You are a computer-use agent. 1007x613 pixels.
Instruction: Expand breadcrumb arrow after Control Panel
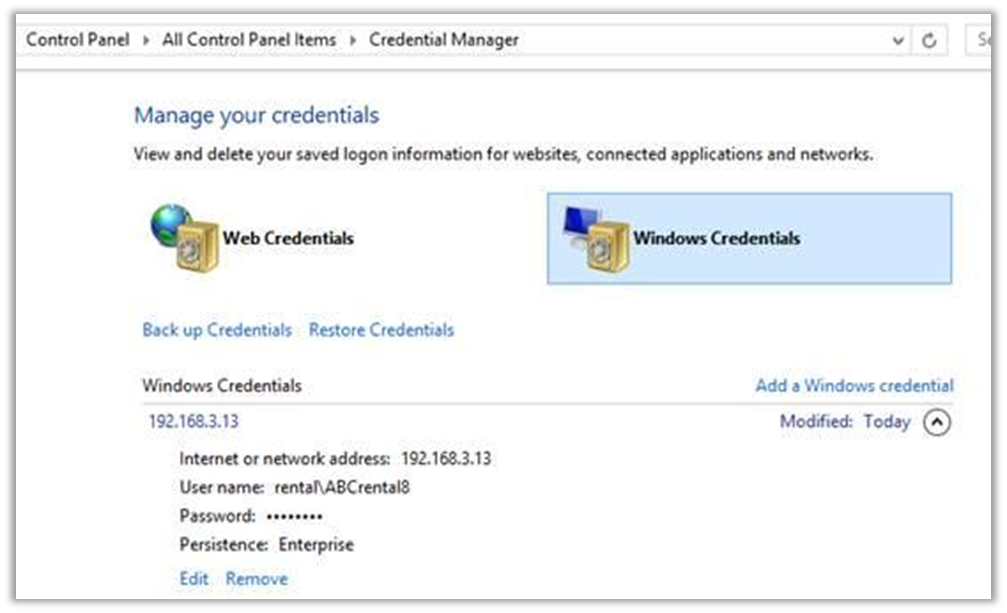(x=146, y=41)
